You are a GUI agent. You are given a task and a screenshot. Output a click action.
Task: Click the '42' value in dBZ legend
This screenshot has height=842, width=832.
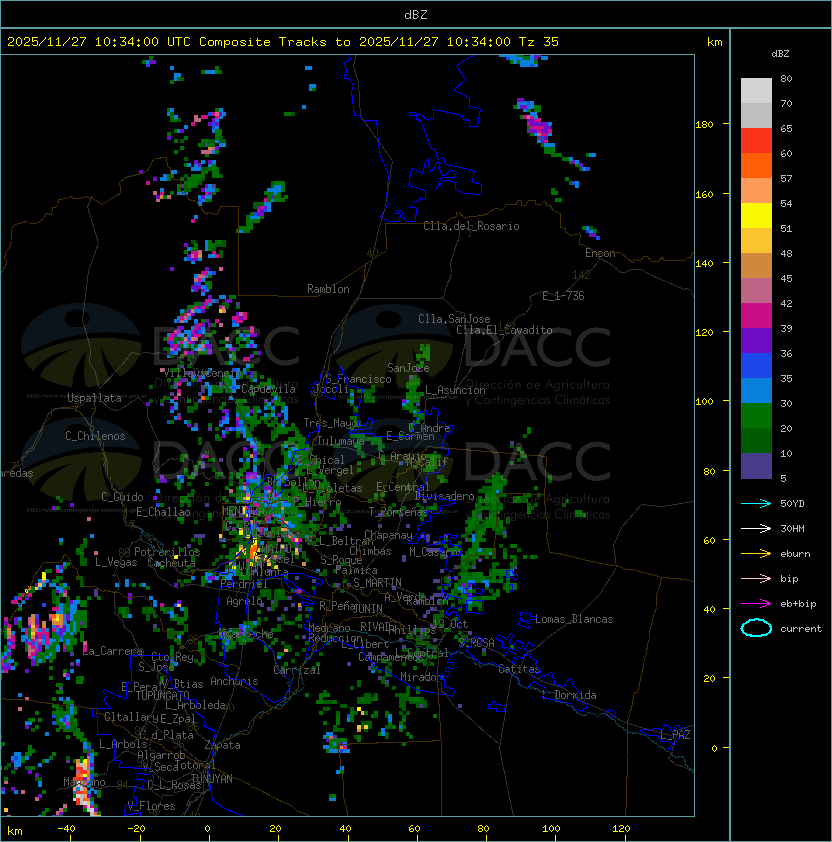(x=786, y=303)
